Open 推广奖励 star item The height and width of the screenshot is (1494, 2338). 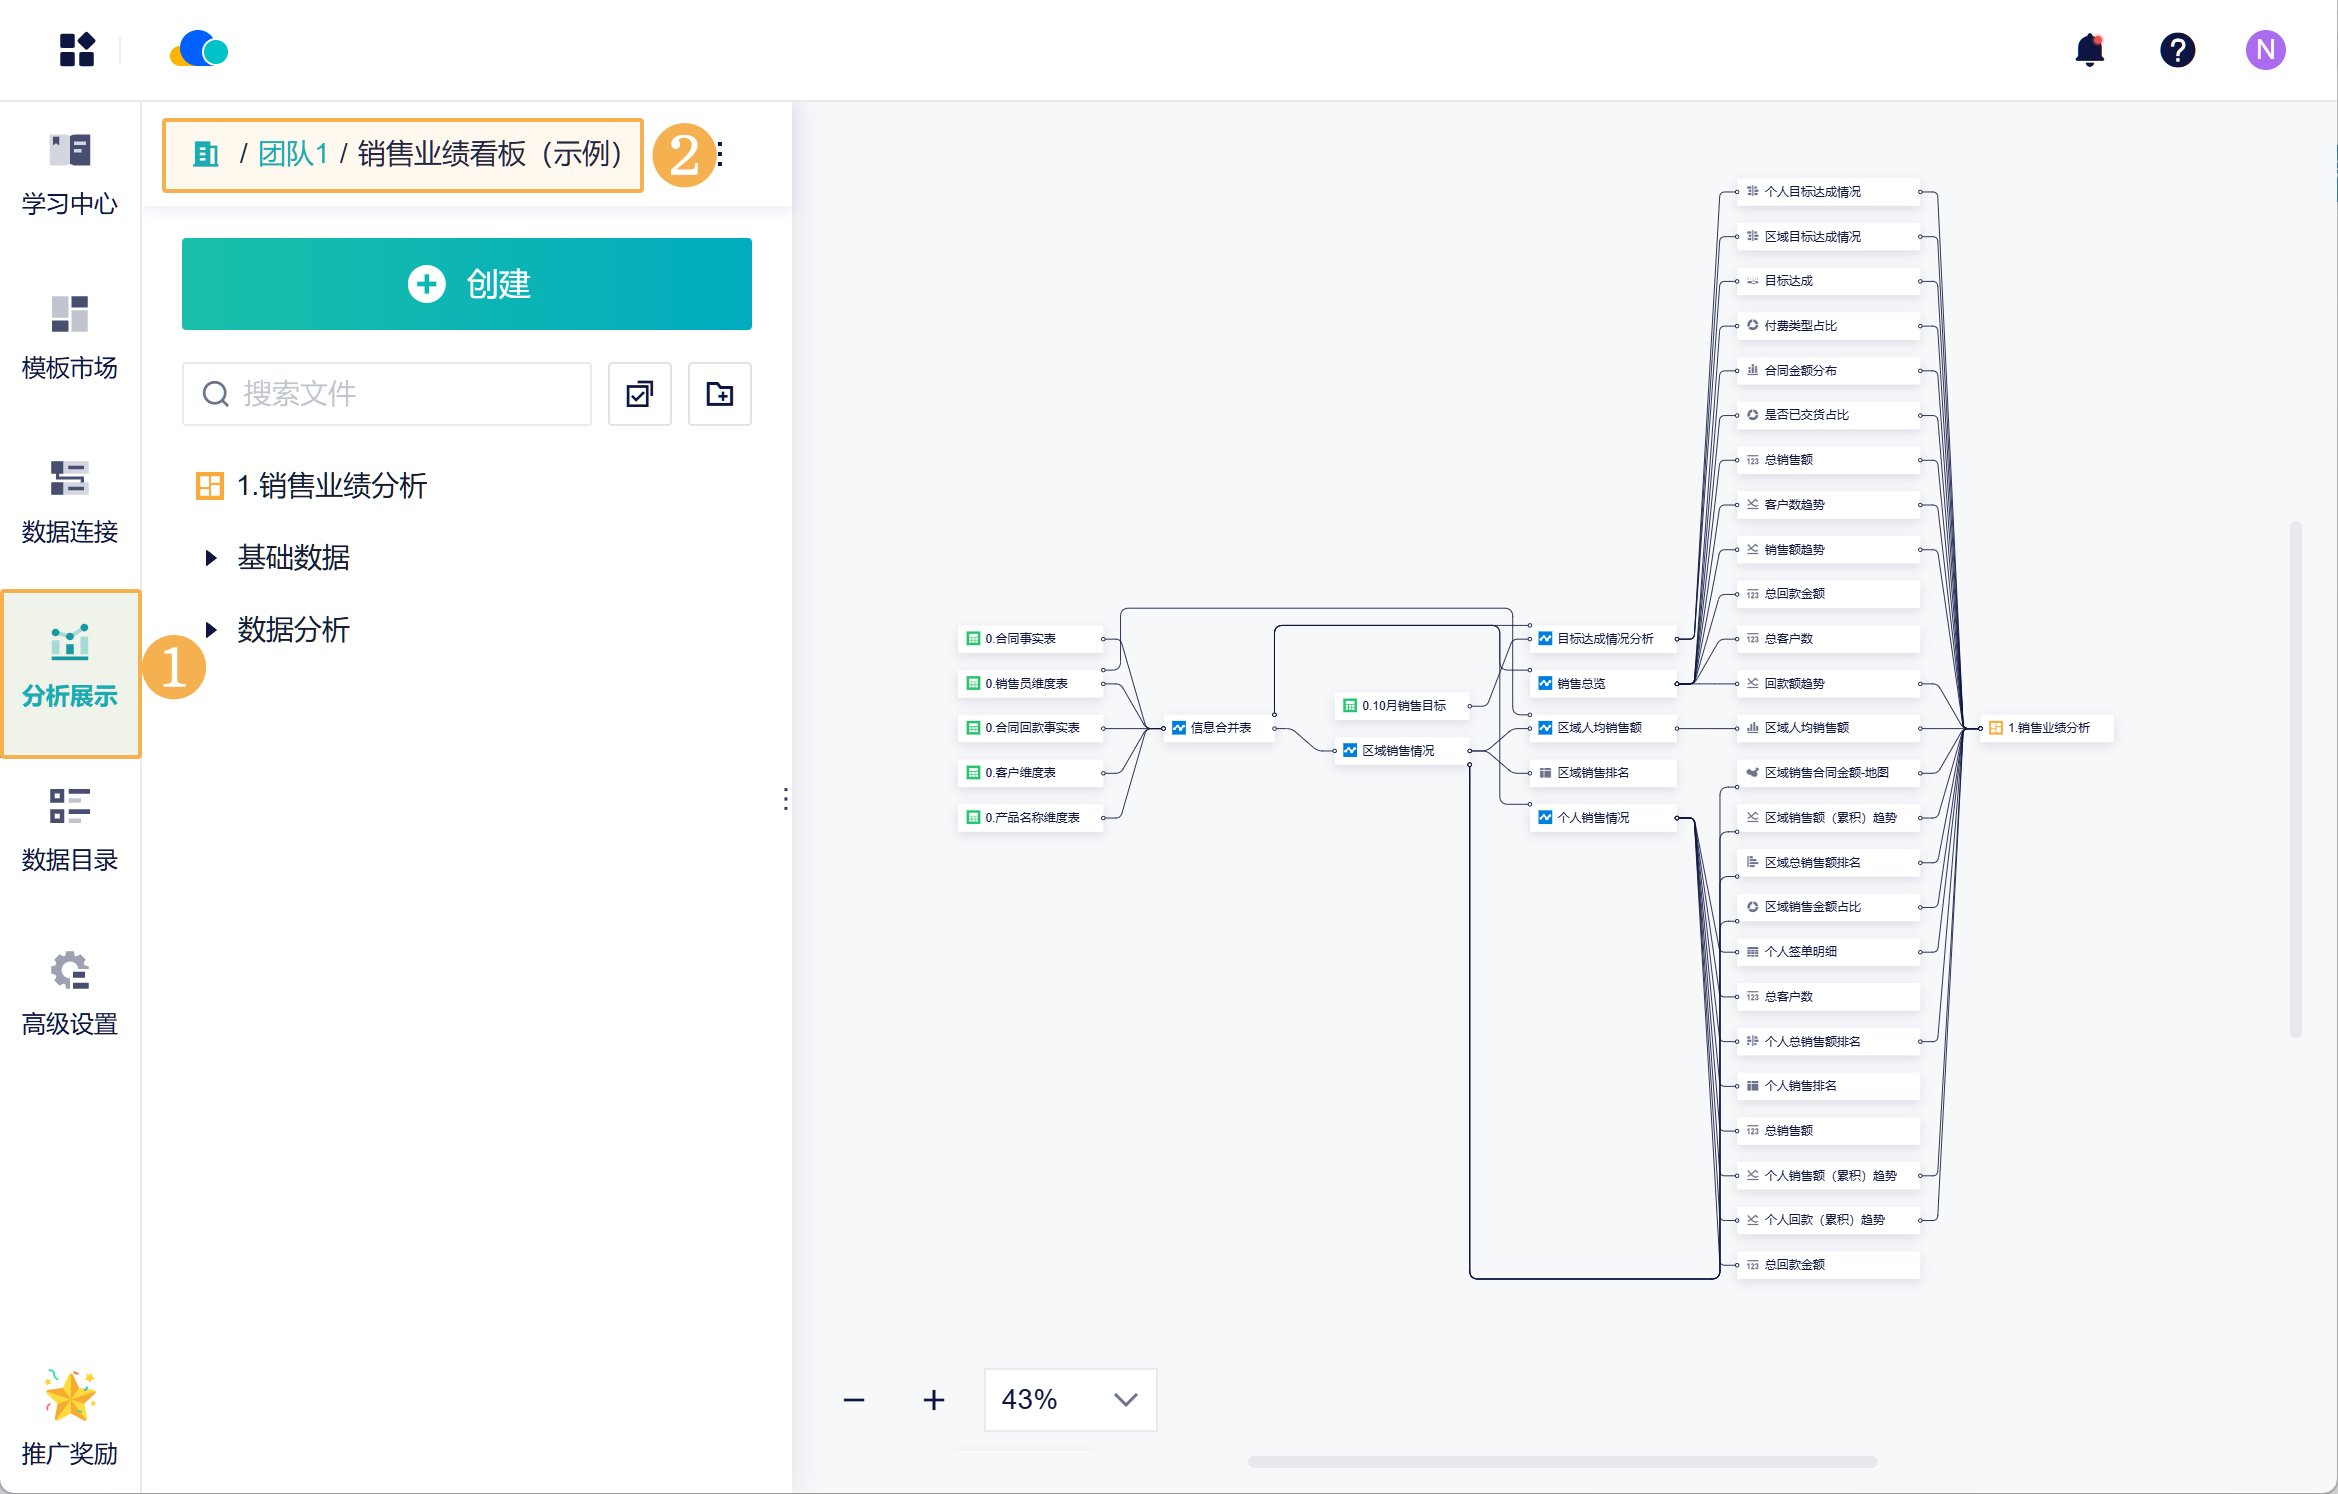pyautogui.click(x=70, y=1420)
